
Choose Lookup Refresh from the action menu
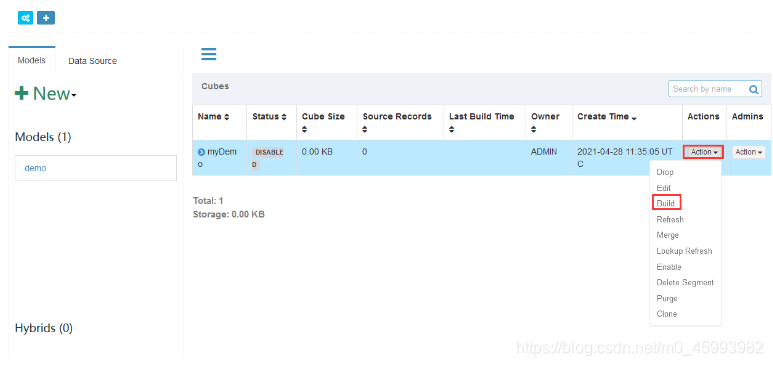(x=684, y=251)
